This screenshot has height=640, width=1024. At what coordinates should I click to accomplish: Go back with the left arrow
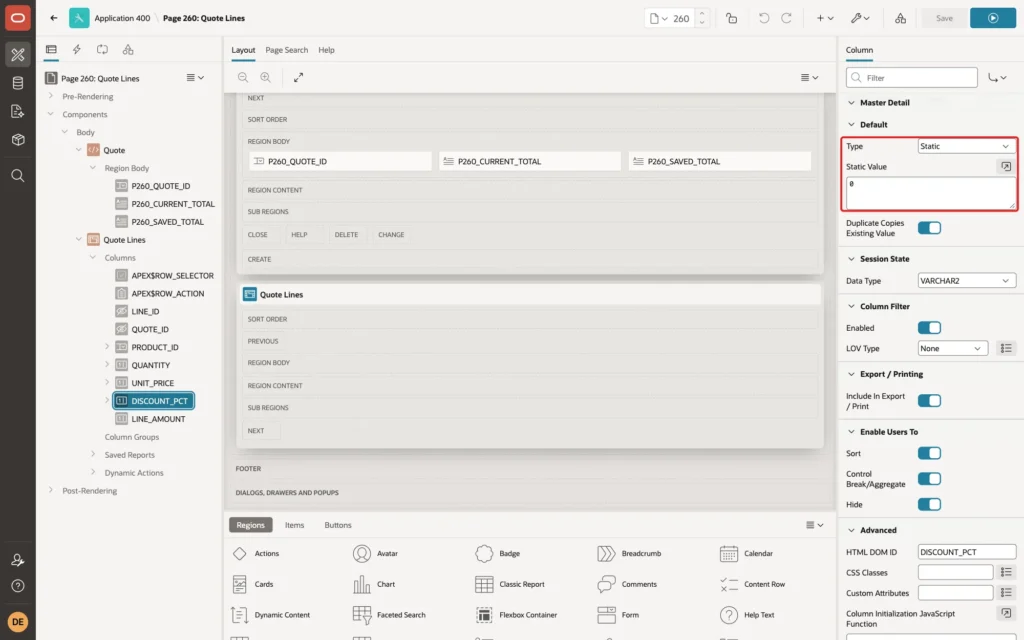[54, 18]
